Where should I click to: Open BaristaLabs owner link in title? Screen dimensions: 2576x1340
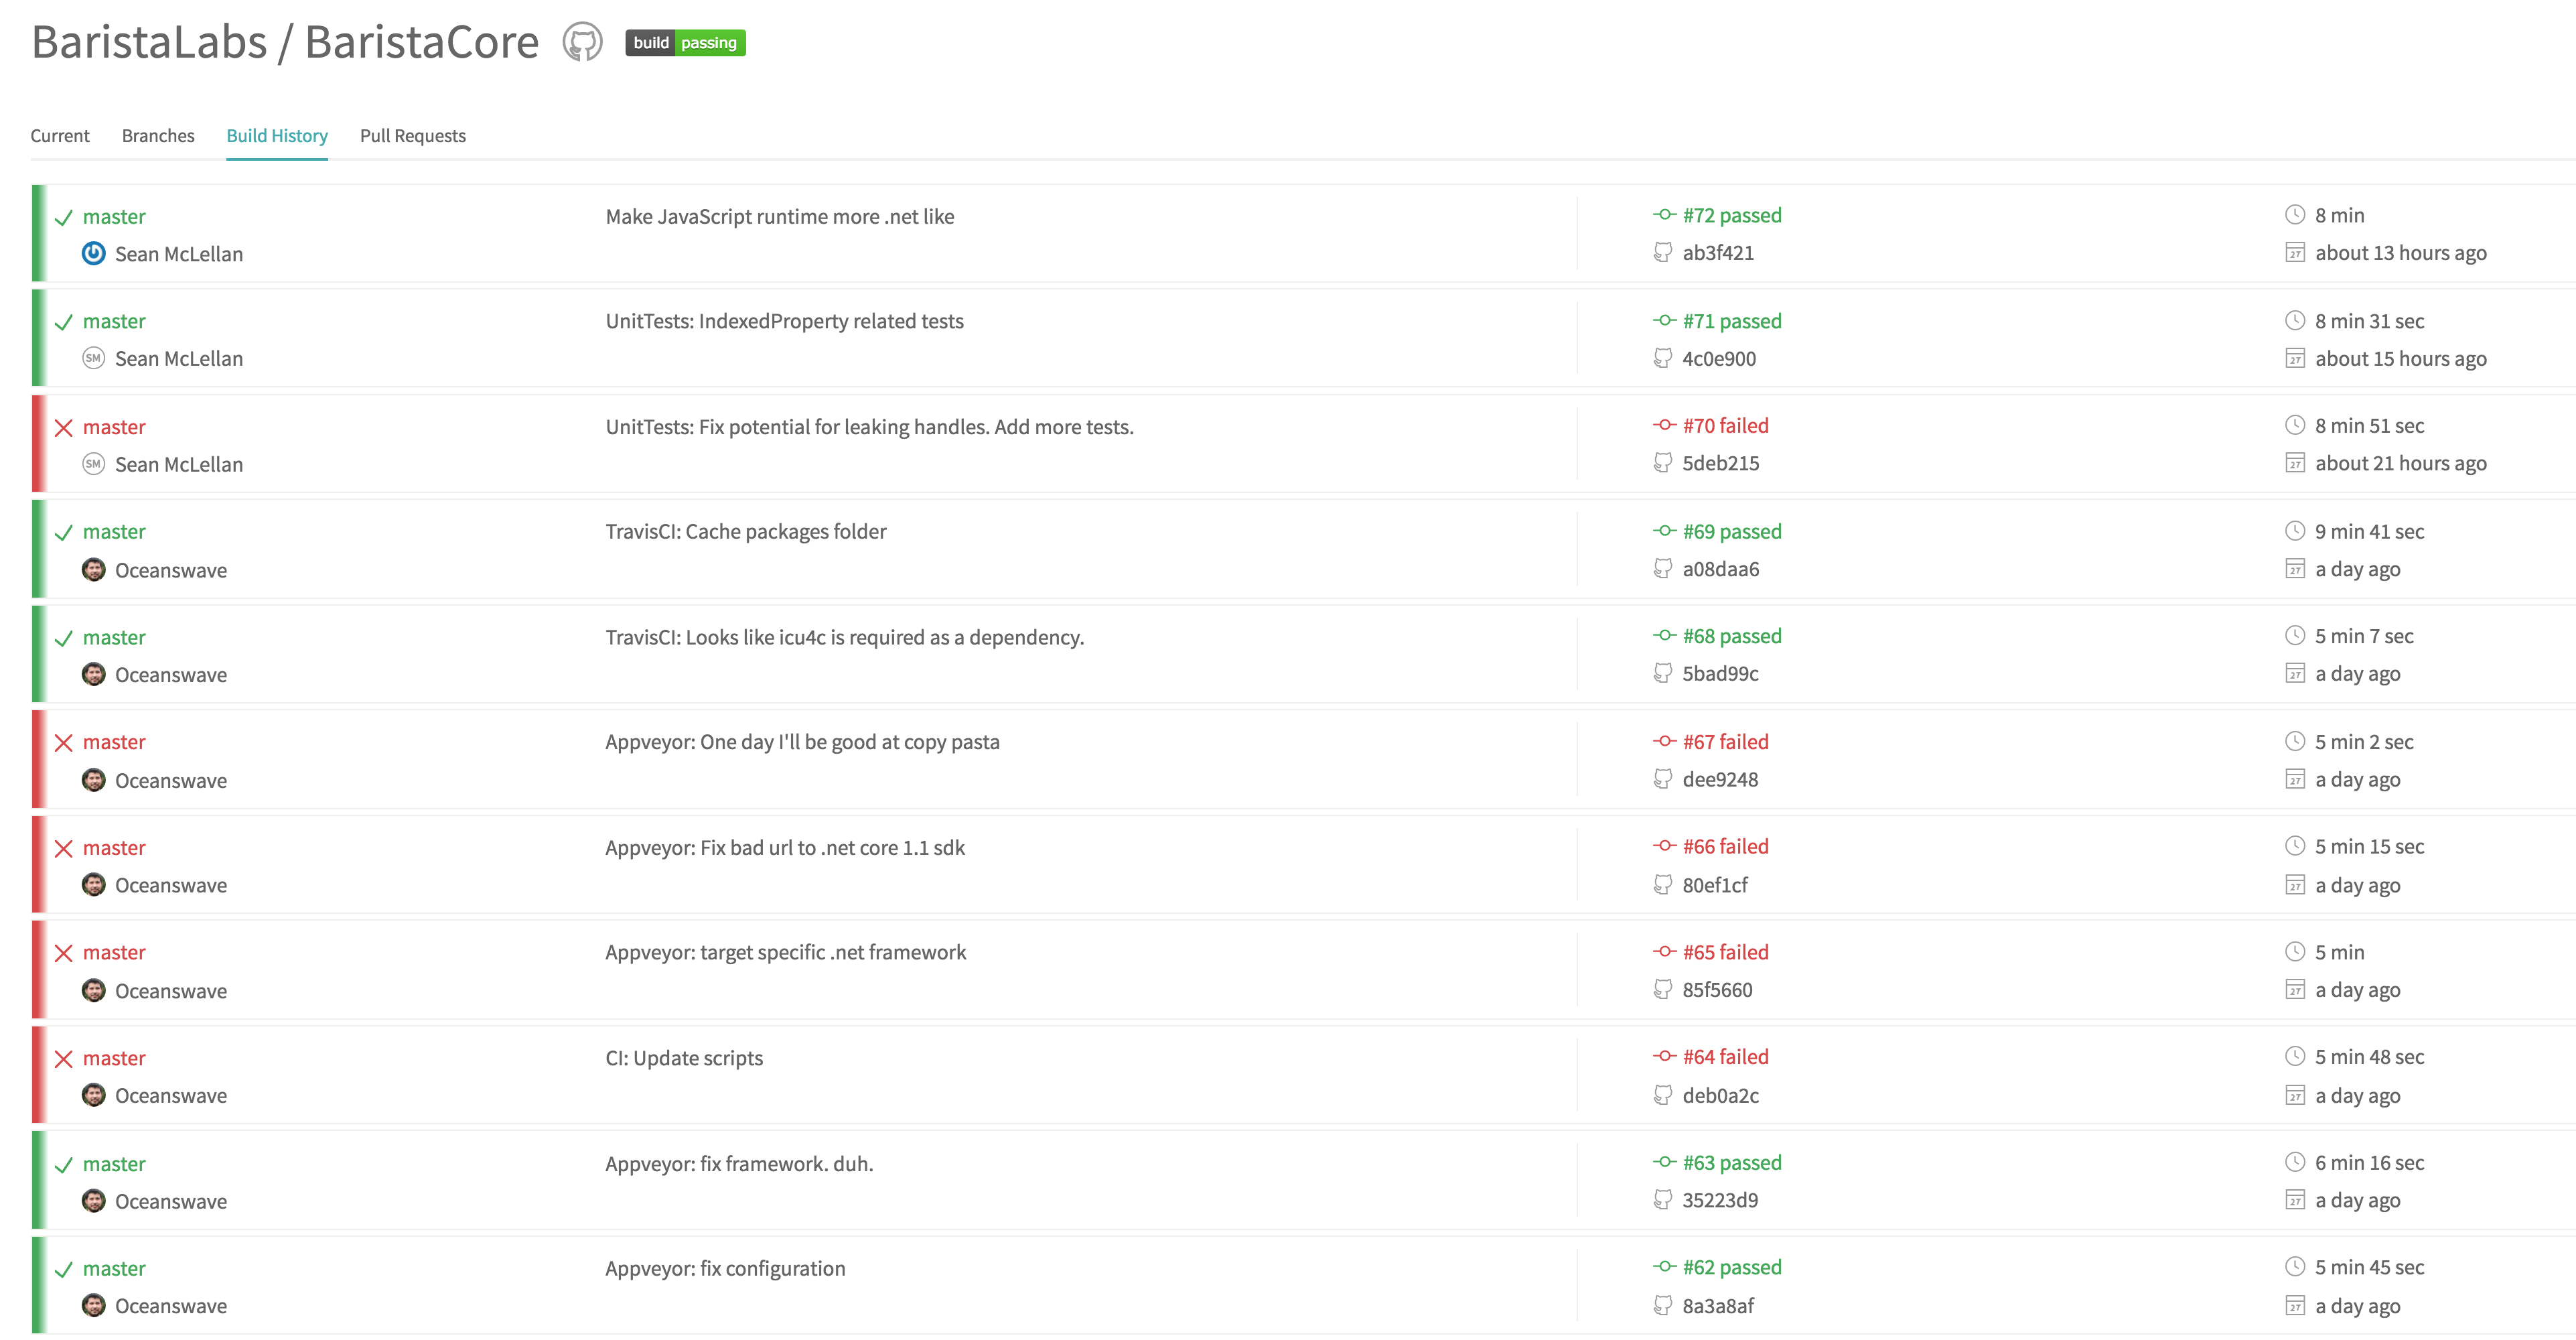tap(150, 42)
